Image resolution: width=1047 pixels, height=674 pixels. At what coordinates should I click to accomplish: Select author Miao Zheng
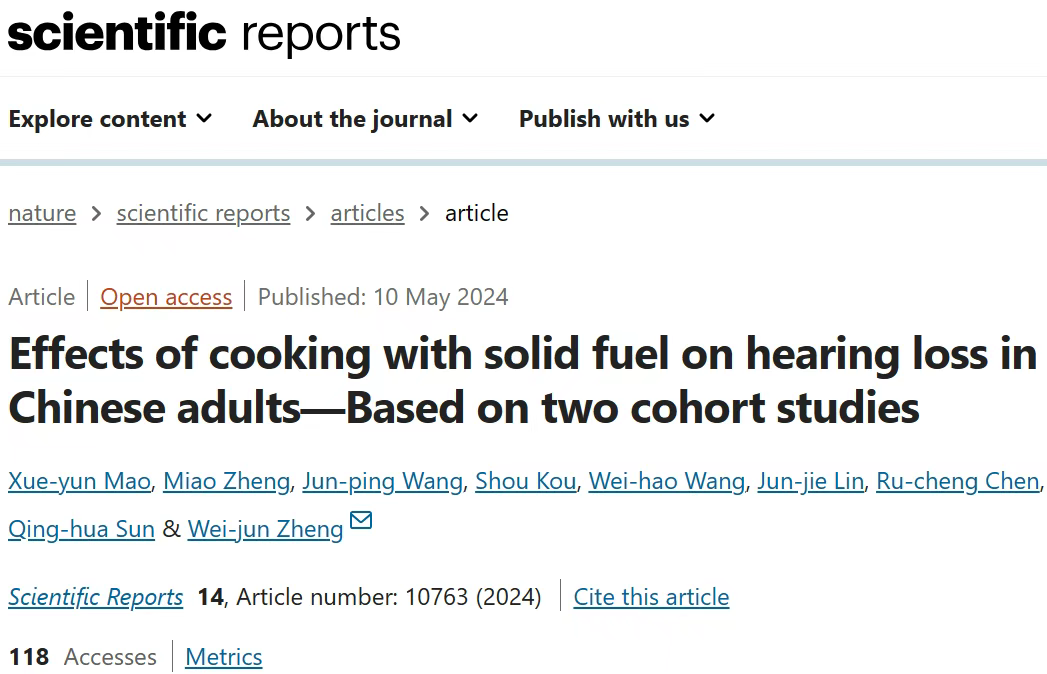[x=226, y=481]
